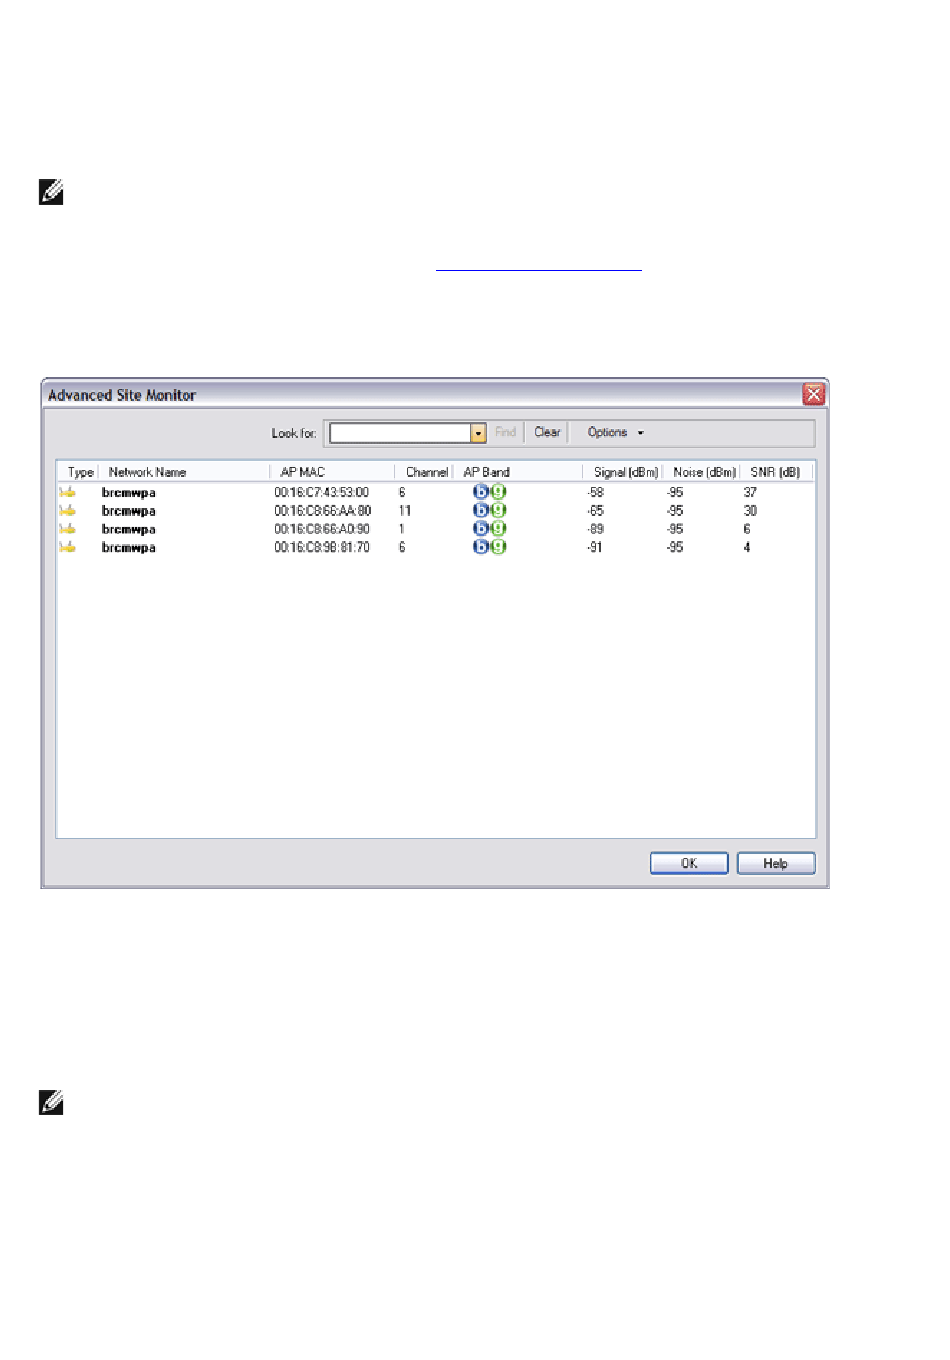Viewport: 950px width, 1360px height.
Task: Select the row with MAC 00:16:C8:66:A0:90
Action: point(322,529)
